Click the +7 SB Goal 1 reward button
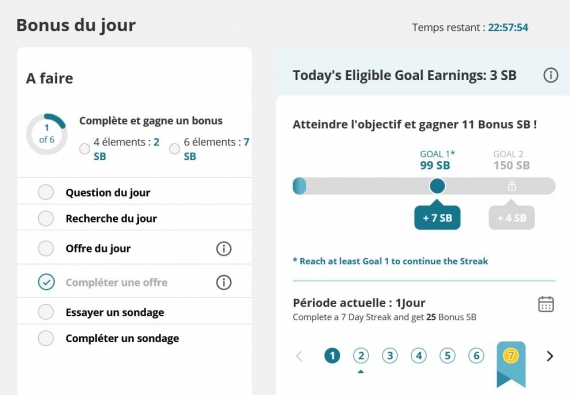The height and width of the screenshot is (395, 570). (437, 218)
